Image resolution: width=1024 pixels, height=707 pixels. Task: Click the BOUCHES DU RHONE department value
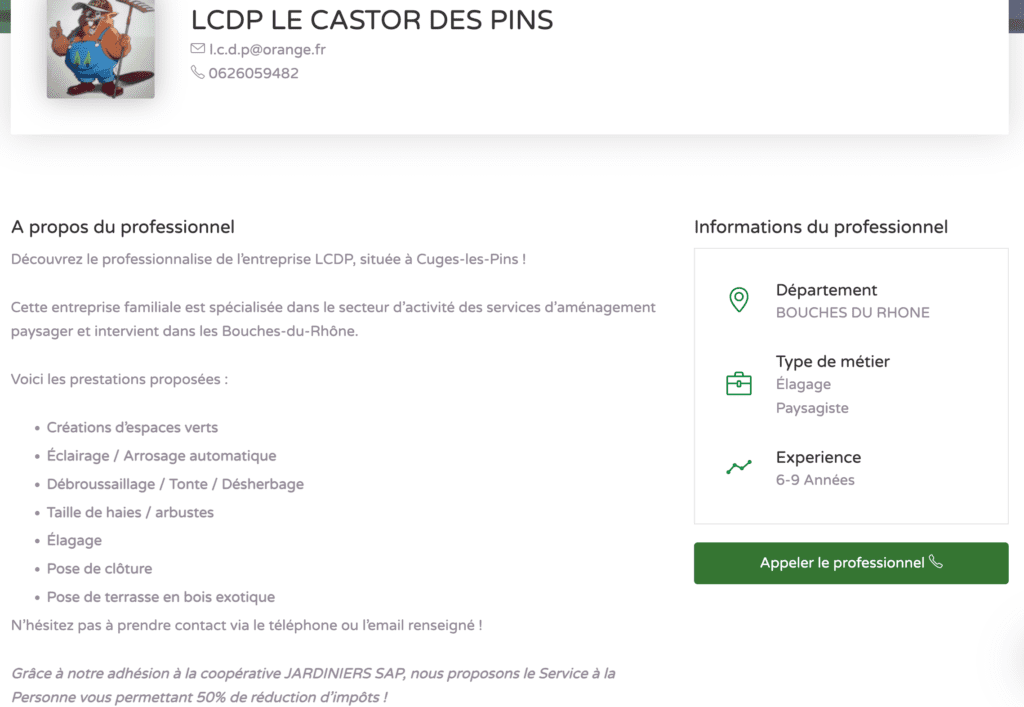(x=852, y=312)
